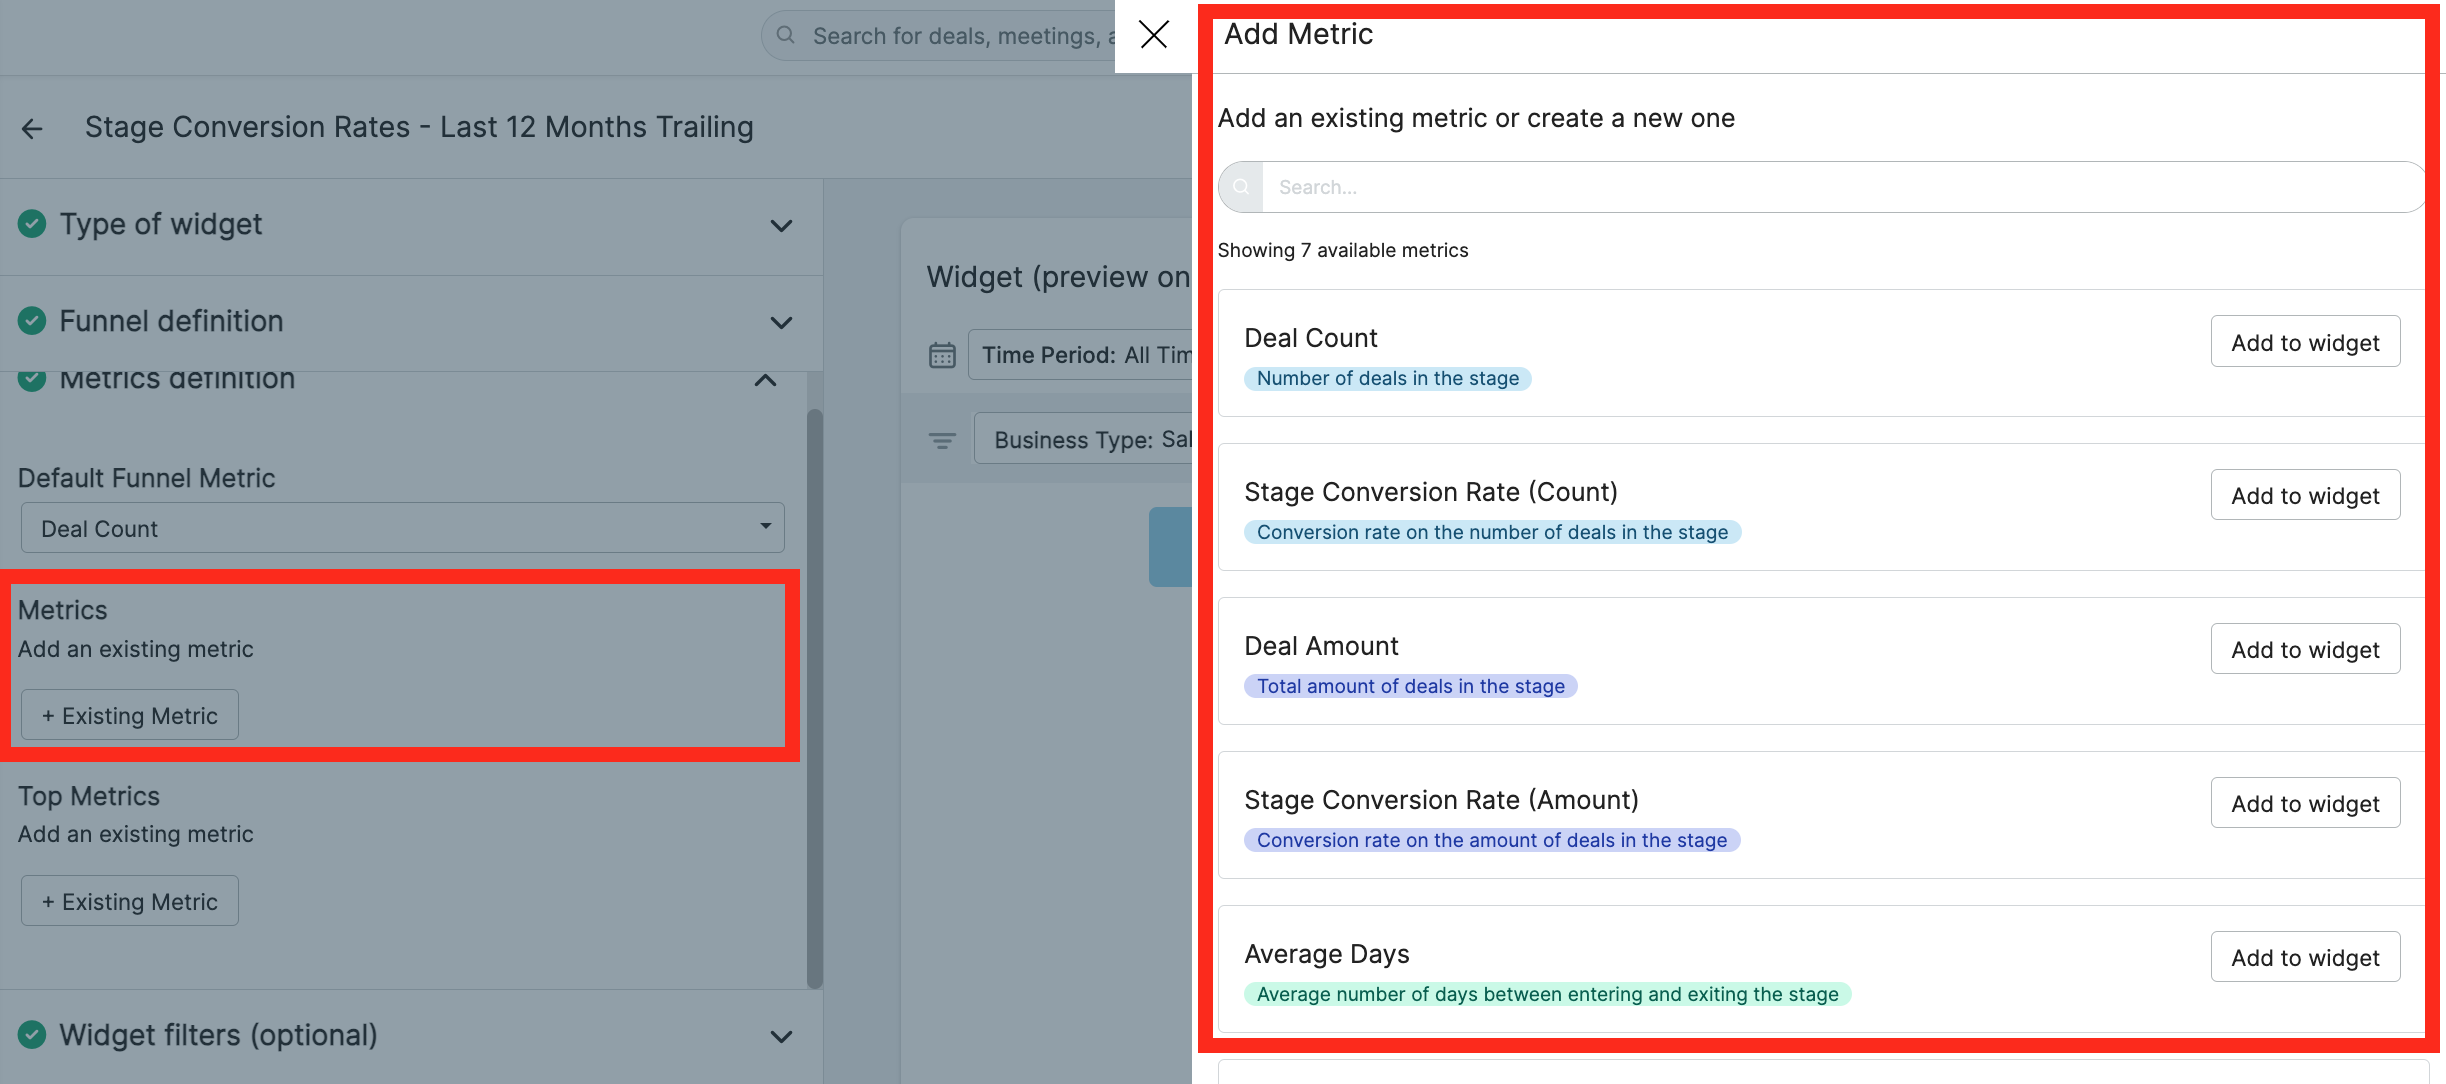Click 'Showing 7 available metrics' text
Viewport: 2446px width, 1084px height.
(x=1343, y=250)
